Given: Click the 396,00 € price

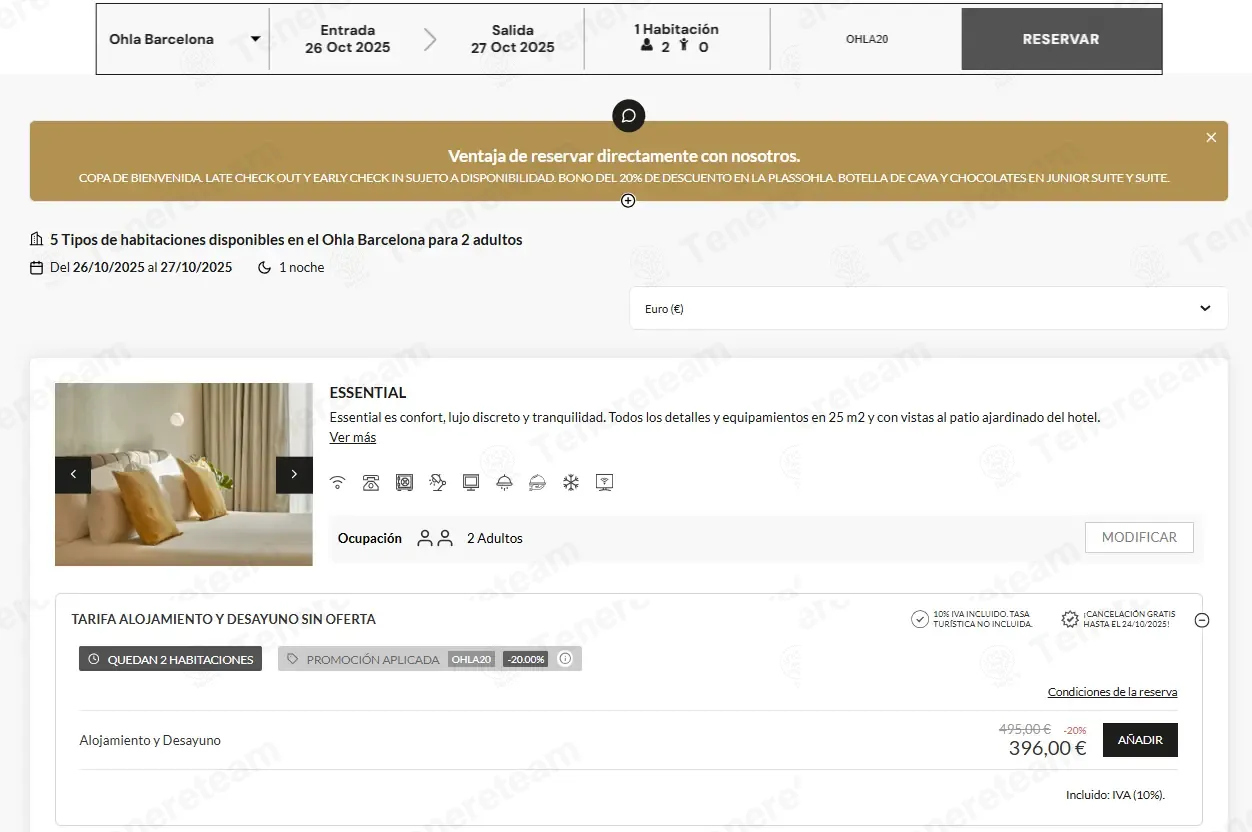Looking at the screenshot, I should [x=1047, y=748].
